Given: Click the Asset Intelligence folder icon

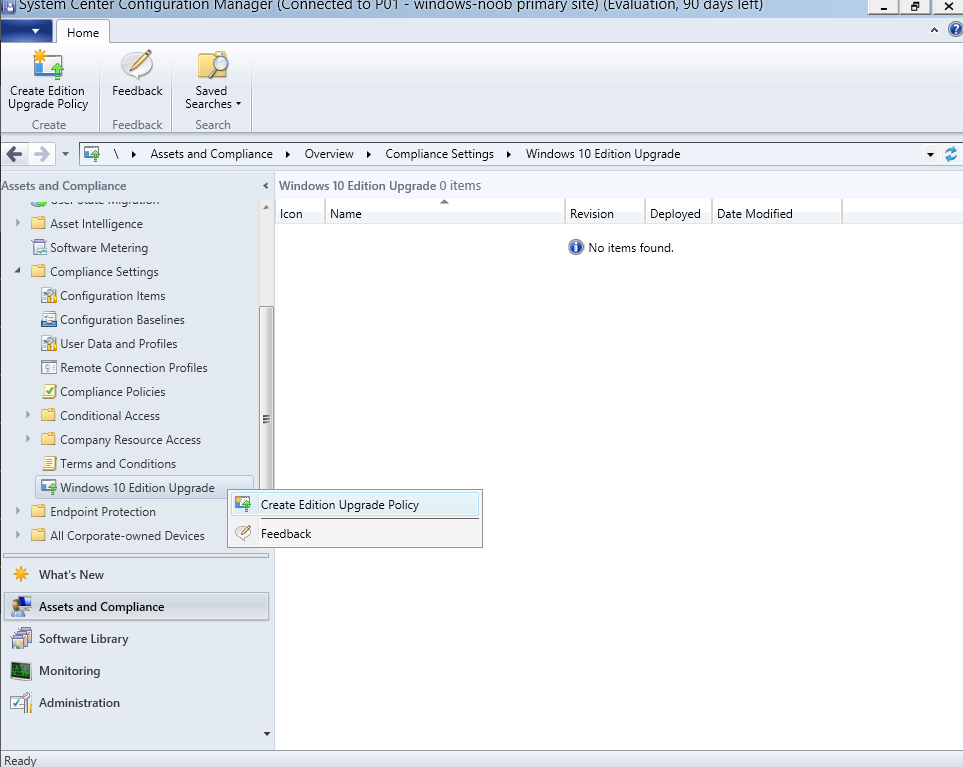Looking at the screenshot, I should point(38,223).
